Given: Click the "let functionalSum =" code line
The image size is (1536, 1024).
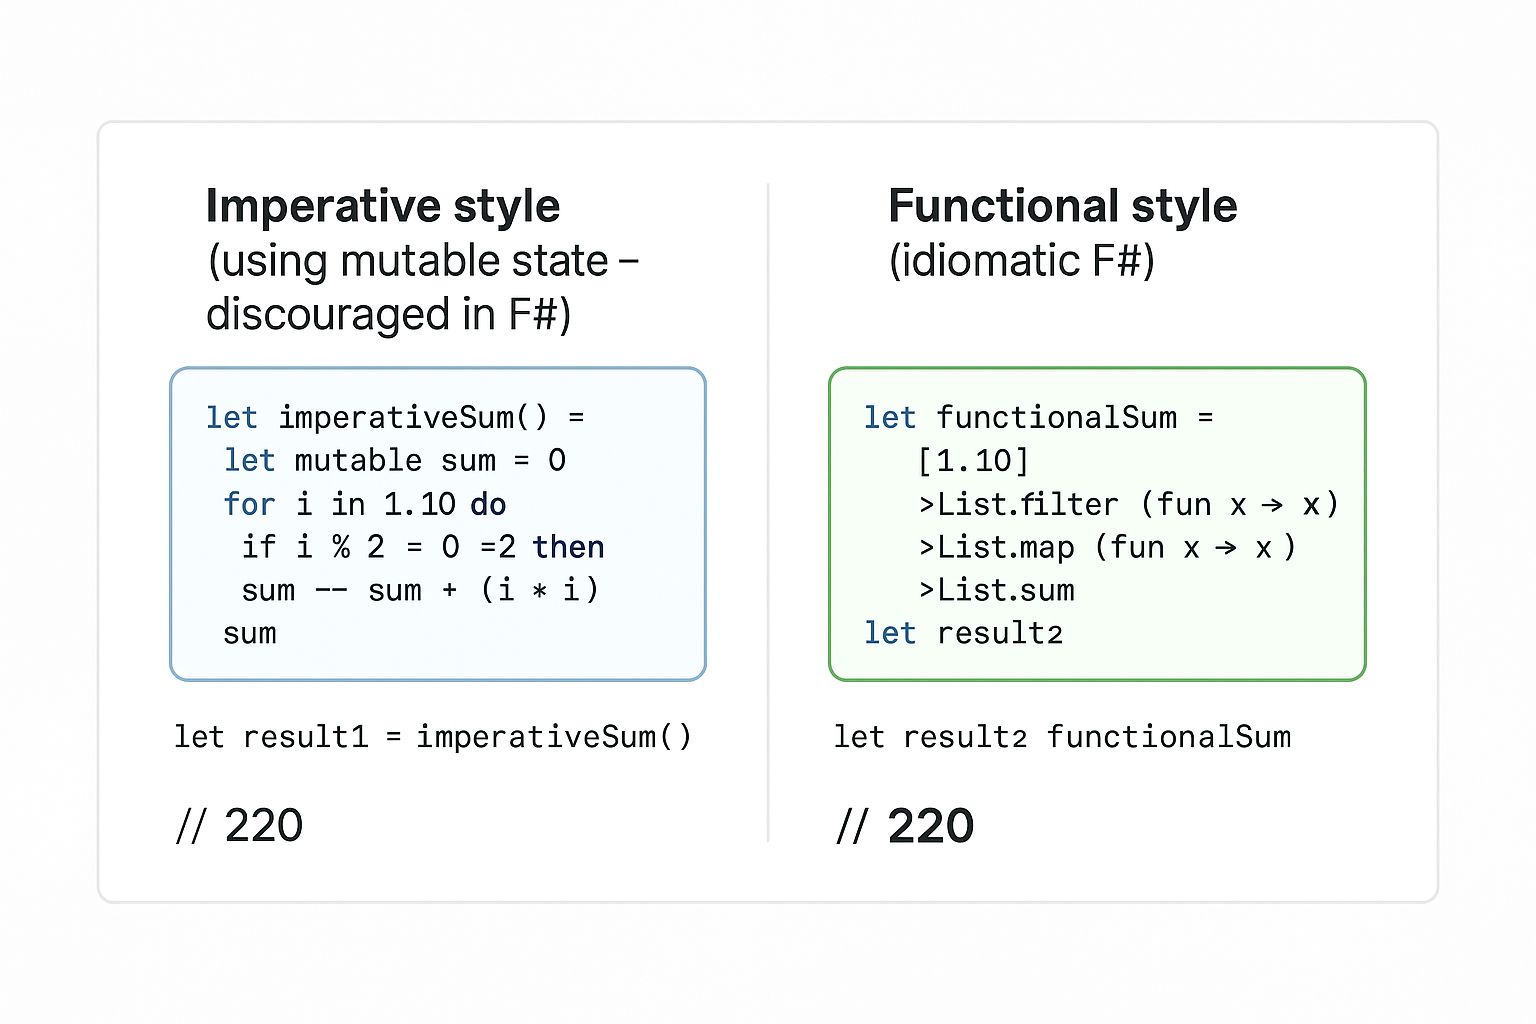Looking at the screenshot, I should click(x=1038, y=417).
